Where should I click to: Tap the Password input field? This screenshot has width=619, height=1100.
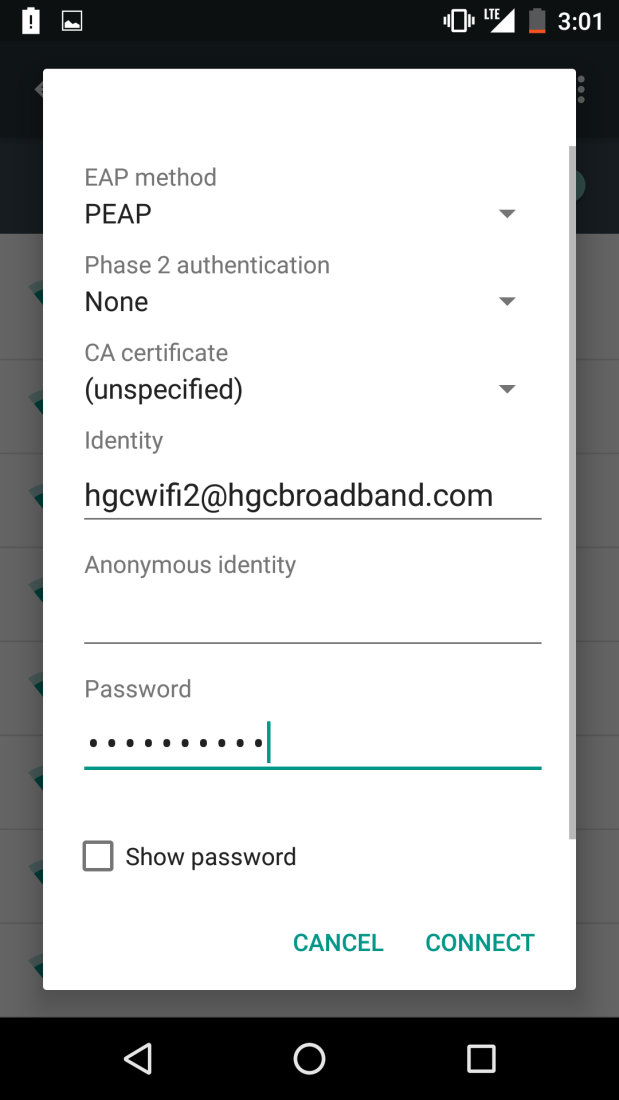click(x=312, y=744)
